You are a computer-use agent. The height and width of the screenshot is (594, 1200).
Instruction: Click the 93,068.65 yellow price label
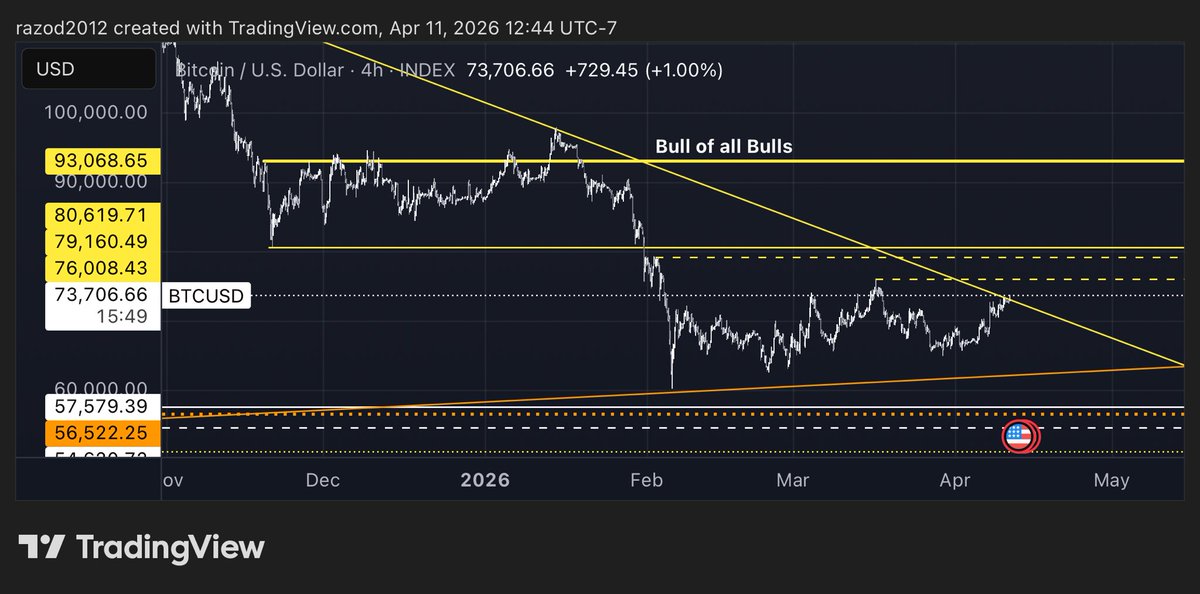[102, 160]
